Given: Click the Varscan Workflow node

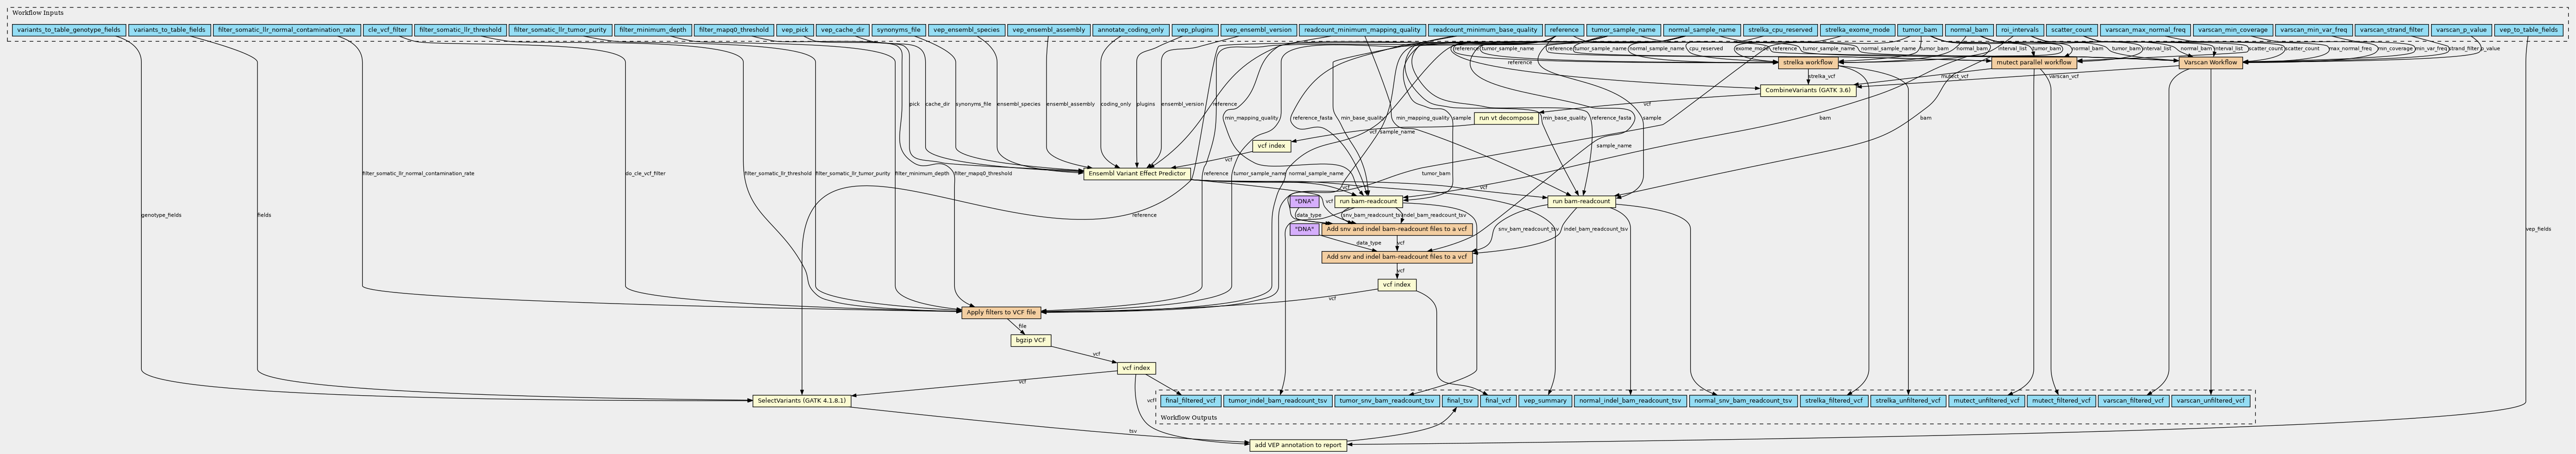Looking at the screenshot, I should point(2210,63).
